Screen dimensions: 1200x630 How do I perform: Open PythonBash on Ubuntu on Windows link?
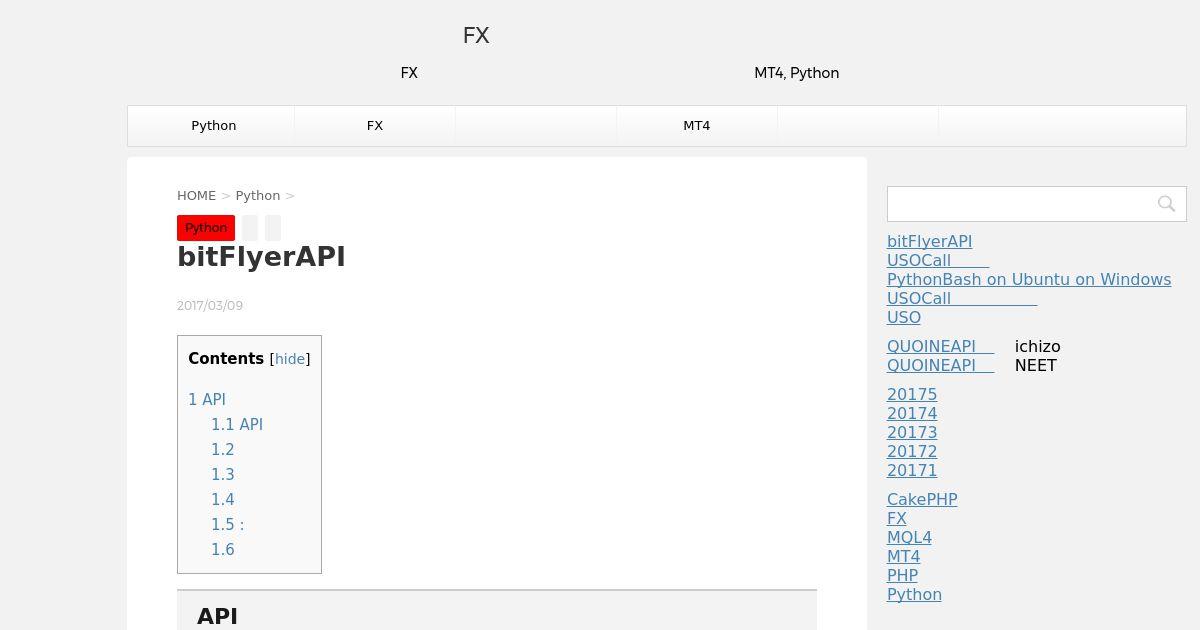click(x=1029, y=280)
